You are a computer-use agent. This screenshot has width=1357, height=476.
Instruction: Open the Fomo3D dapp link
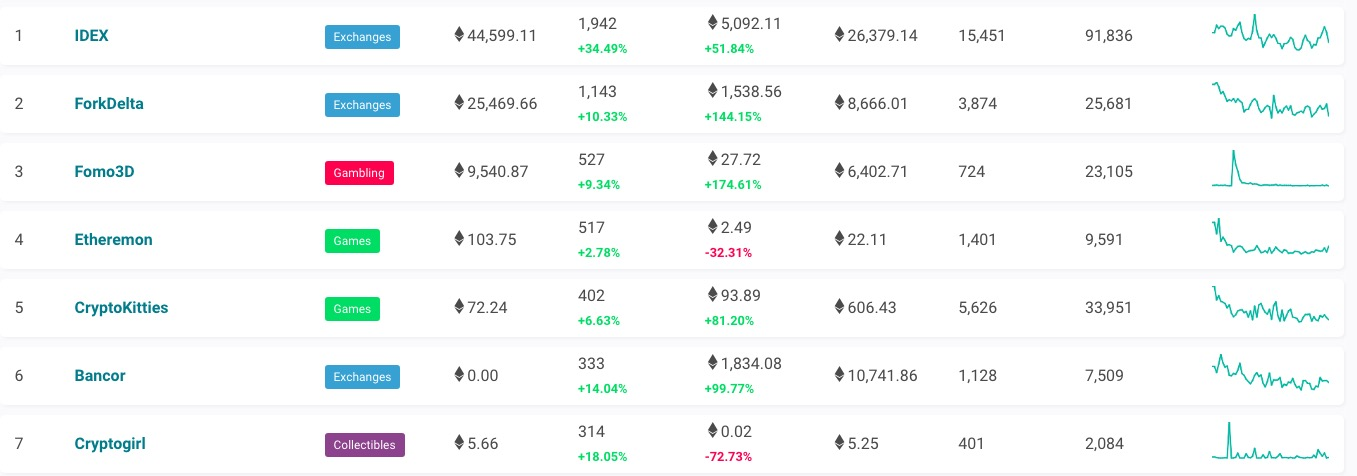[105, 171]
